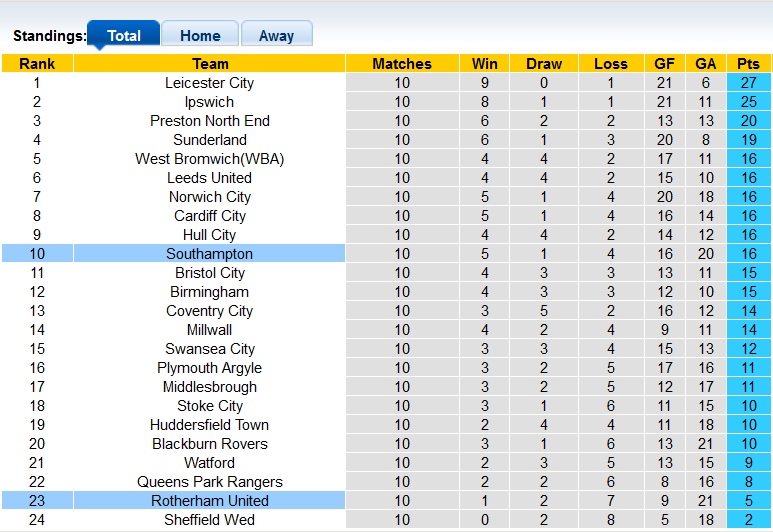This screenshot has height=532, width=773.
Task: Open the Queens Park Rangers link
Action: click(x=210, y=482)
